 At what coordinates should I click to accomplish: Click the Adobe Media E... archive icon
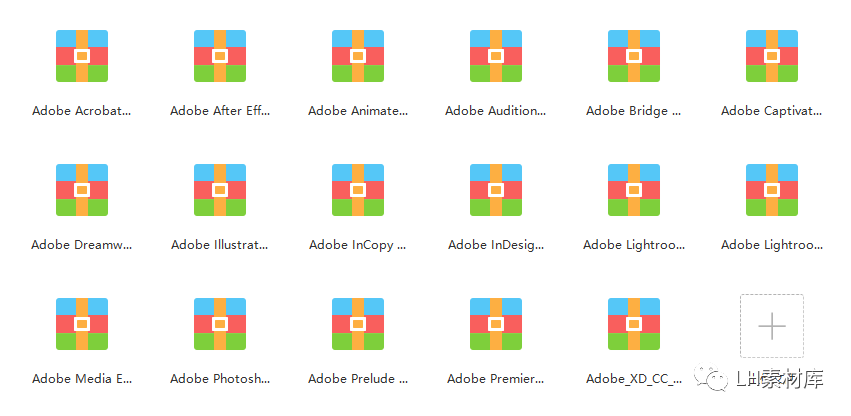click(x=82, y=324)
